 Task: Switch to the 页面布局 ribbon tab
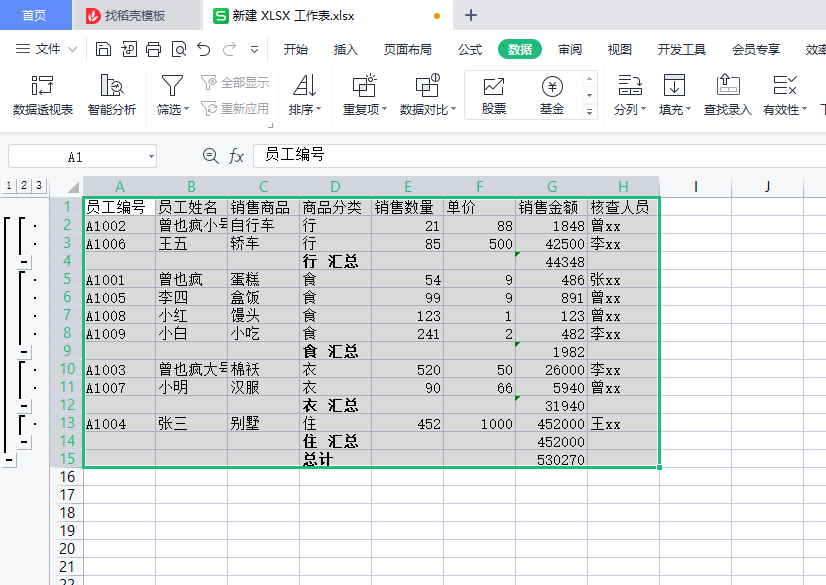click(x=408, y=49)
